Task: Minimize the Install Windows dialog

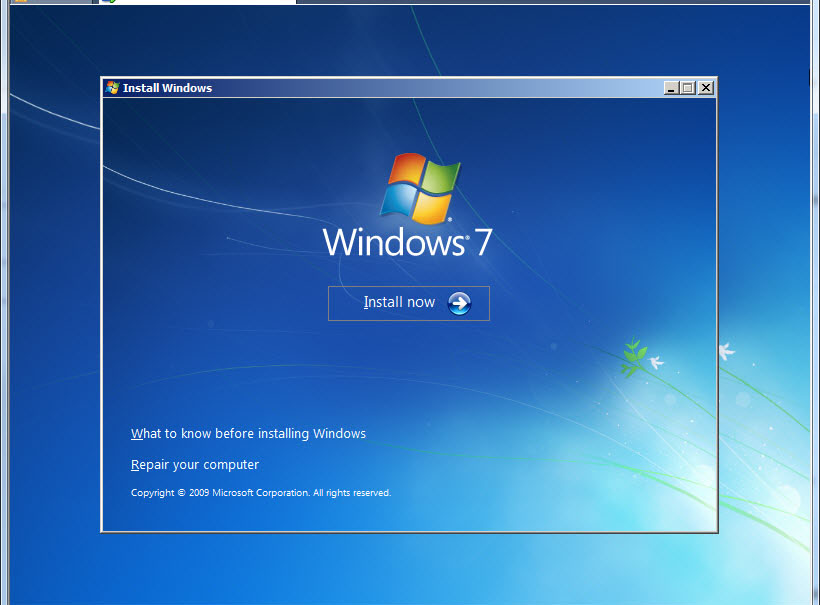Action: (670, 87)
